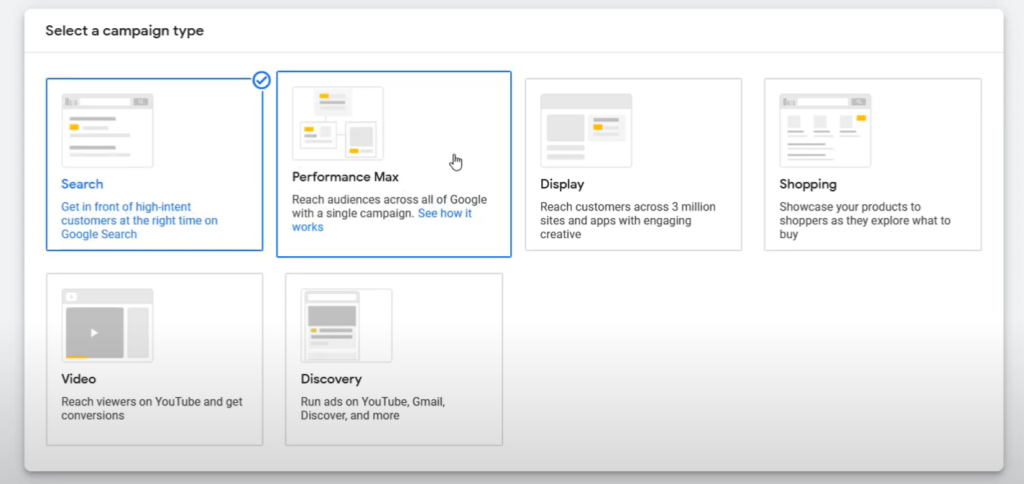Click the Video campaign illustration icon

(x=107, y=325)
